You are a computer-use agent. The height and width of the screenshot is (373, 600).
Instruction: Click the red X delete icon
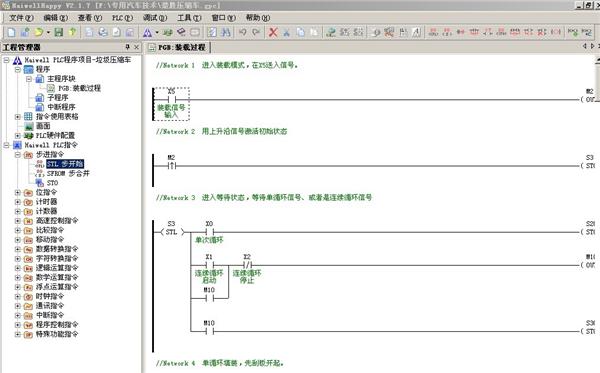(273, 33)
